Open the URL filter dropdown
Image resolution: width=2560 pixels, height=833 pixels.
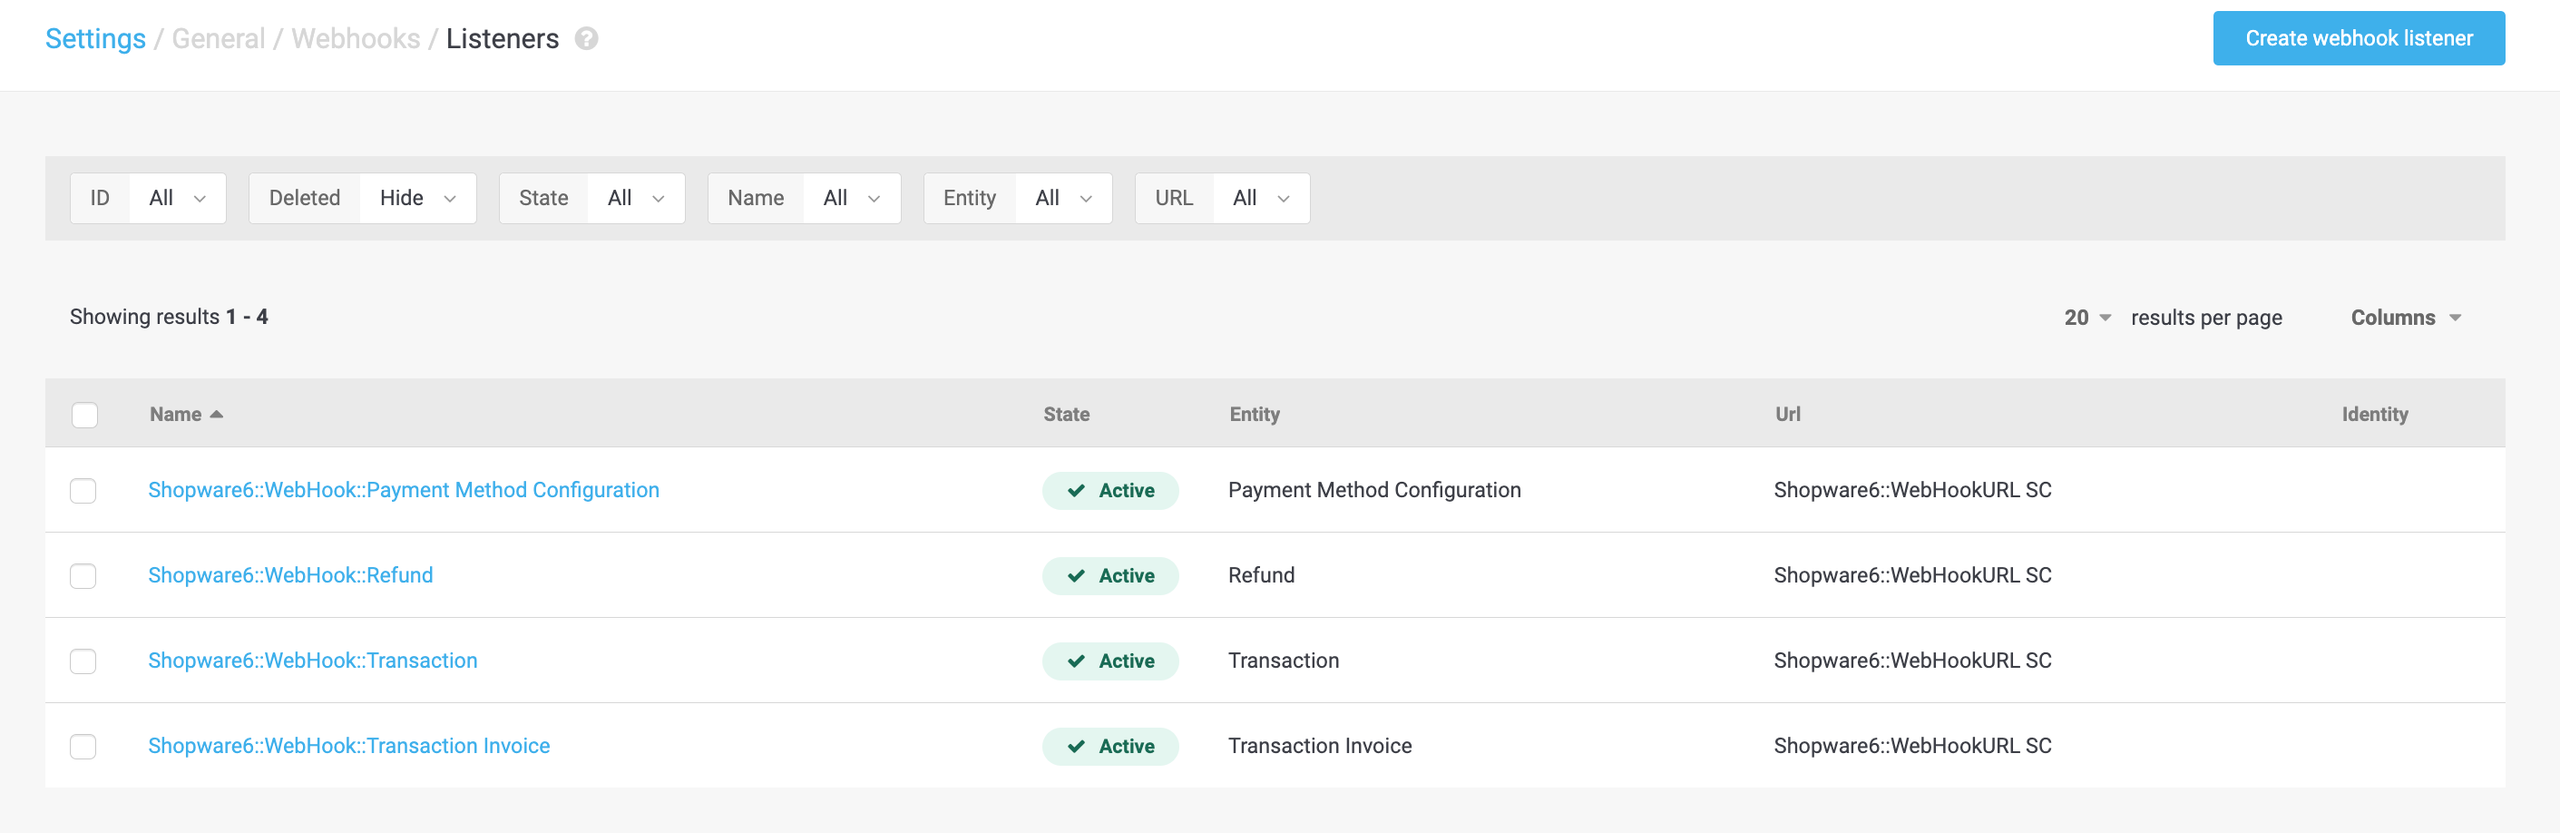point(1260,198)
